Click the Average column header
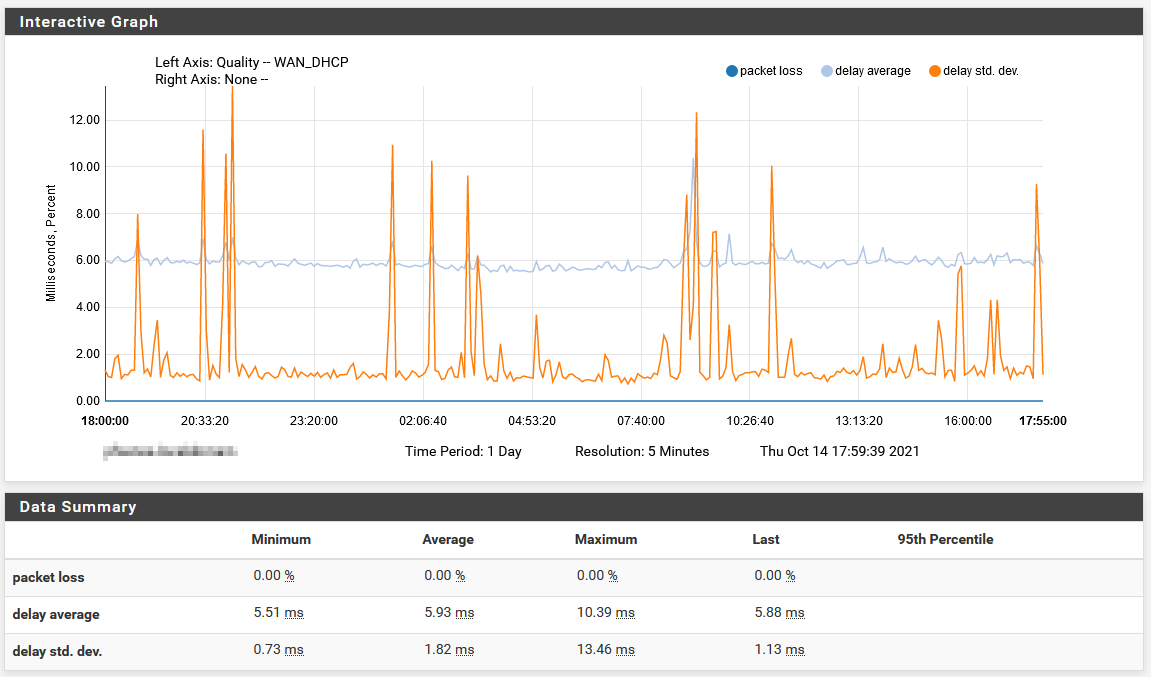Viewport: 1151px width, 677px height. tap(448, 540)
